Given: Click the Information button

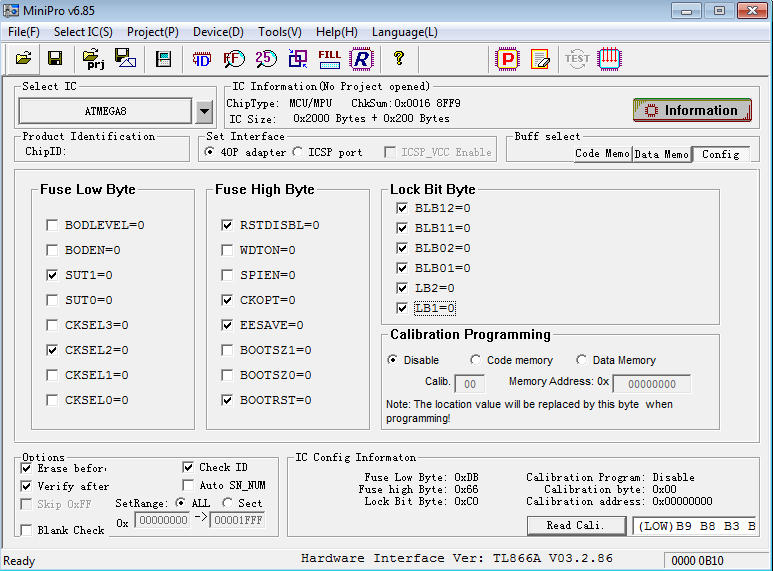Looking at the screenshot, I should [x=692, y=110].
